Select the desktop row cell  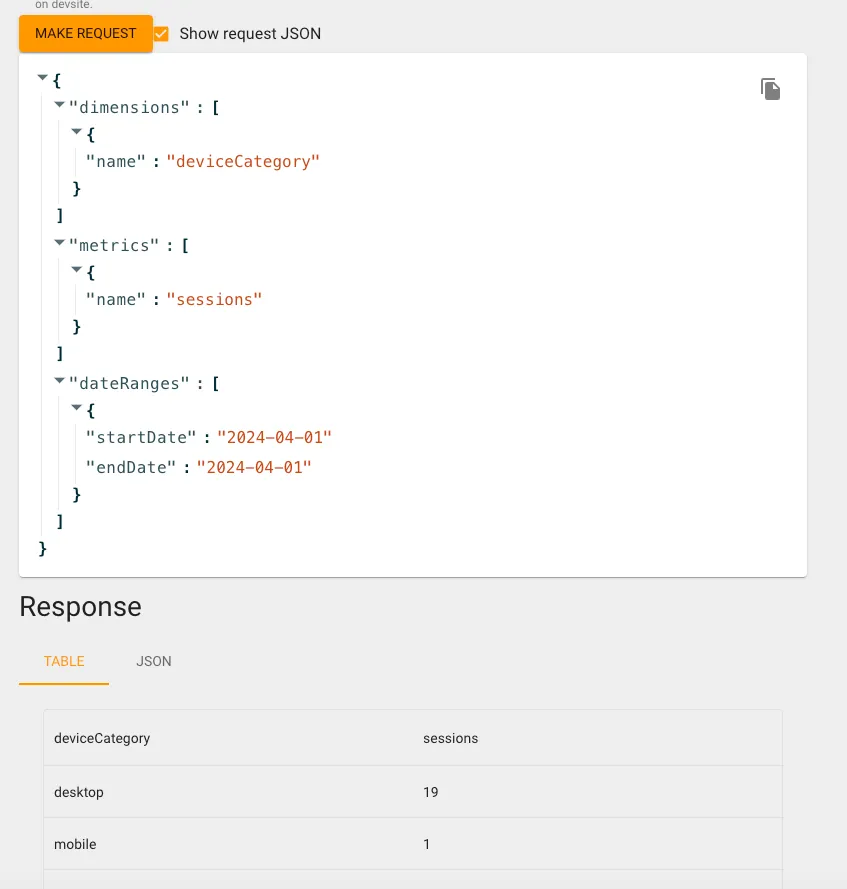(x=79, y=792)
